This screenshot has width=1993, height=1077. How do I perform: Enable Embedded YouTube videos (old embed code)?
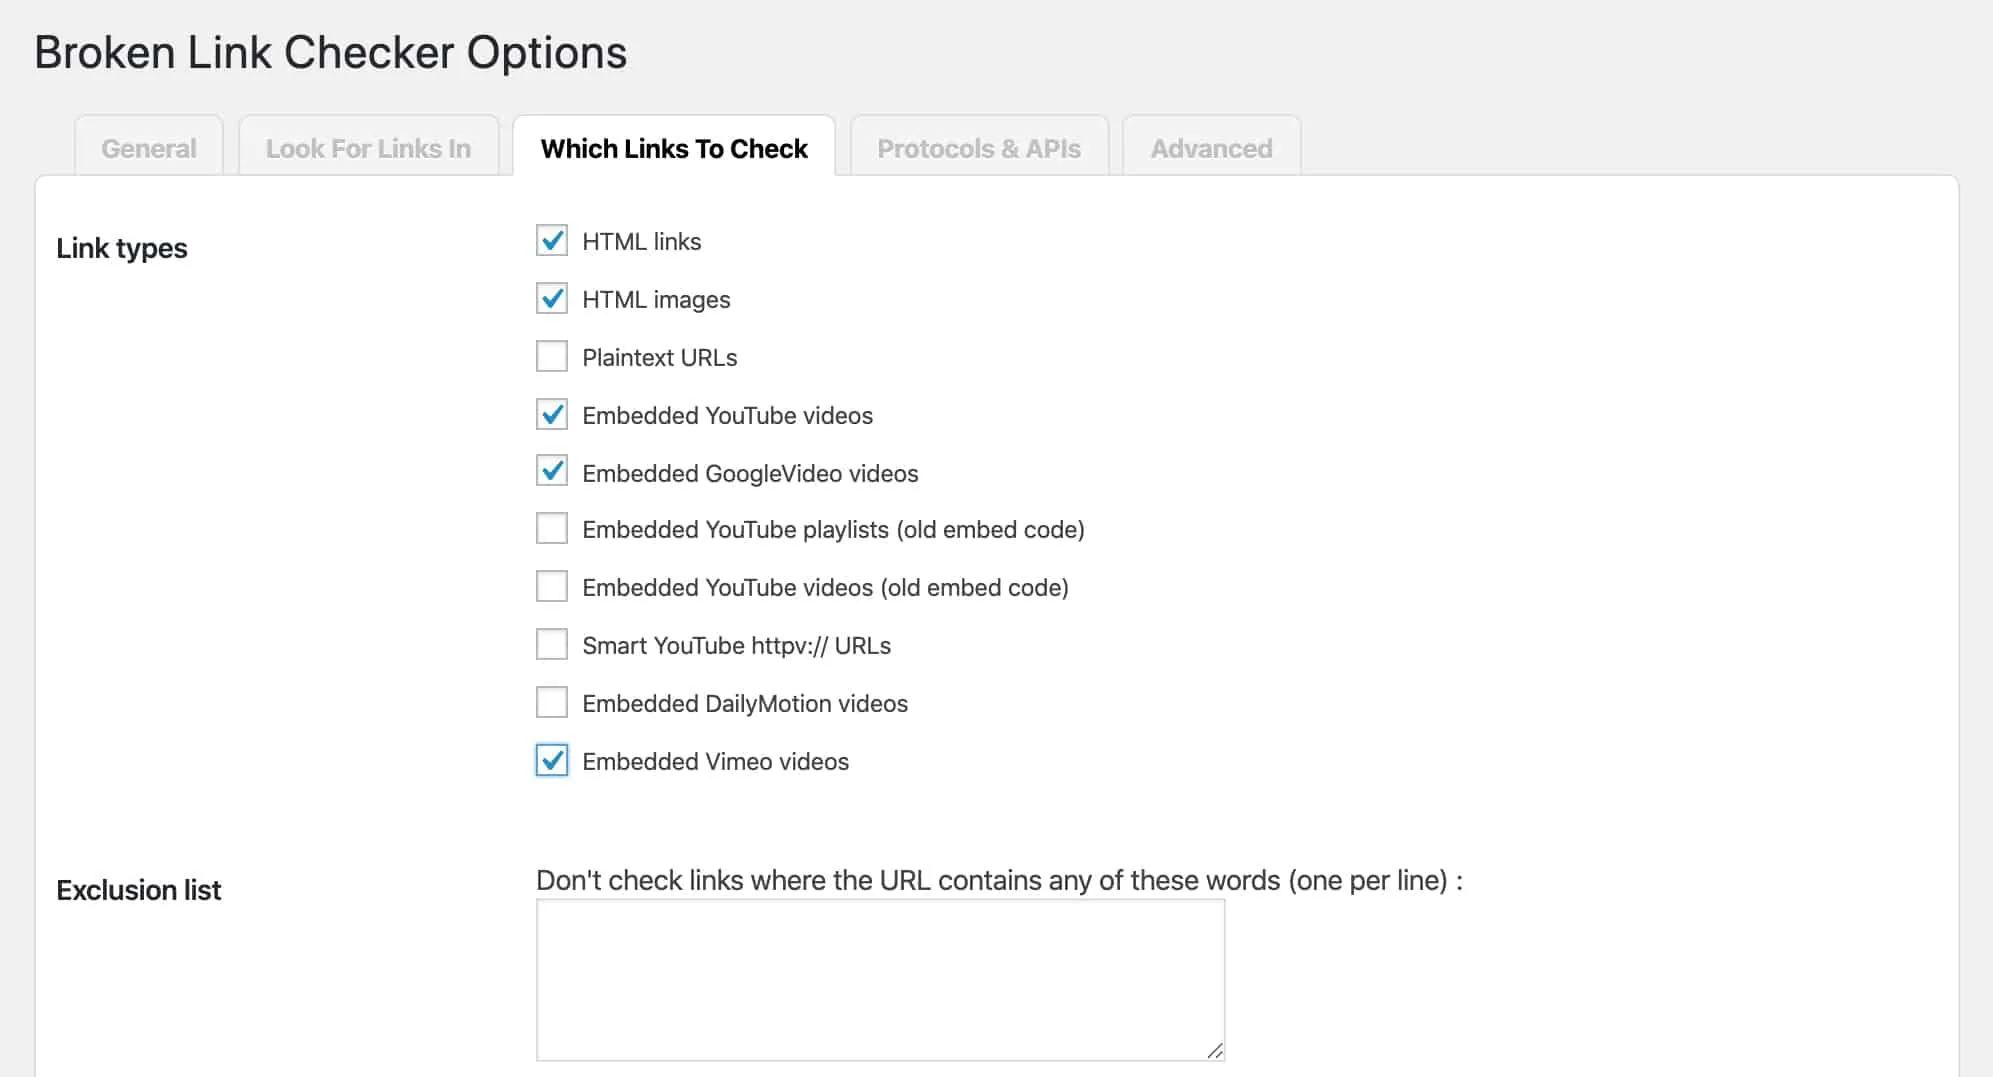click(552, 587)
